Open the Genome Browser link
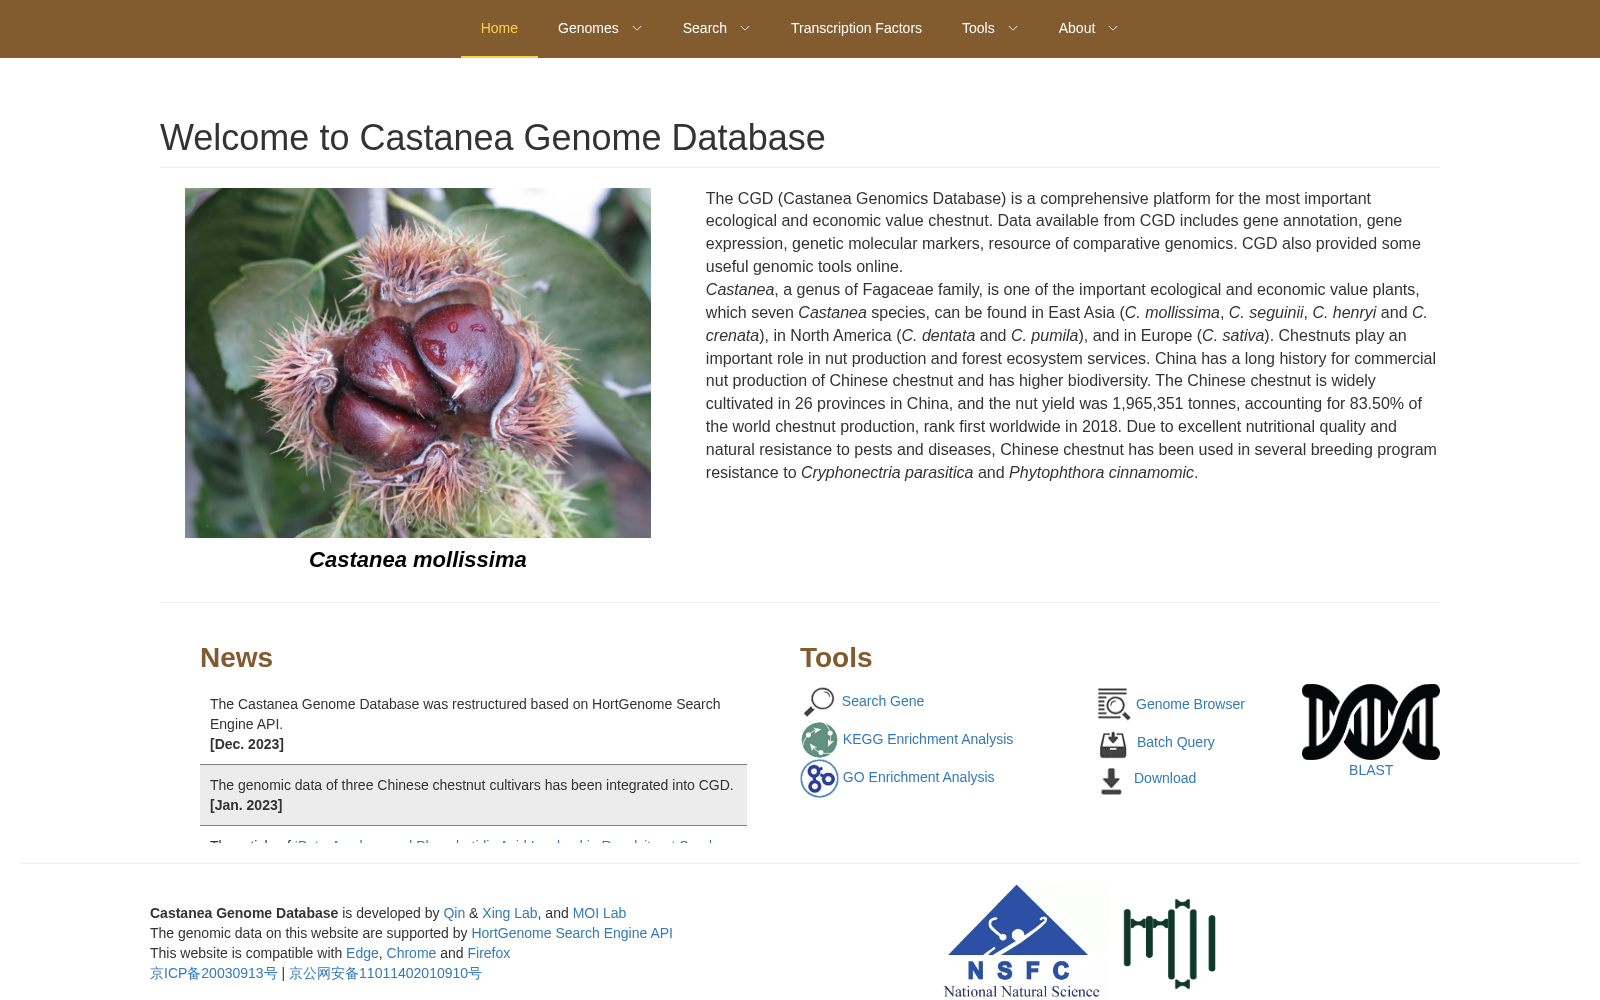This screenshot has height=1000, width=1600. [1190, 704]
